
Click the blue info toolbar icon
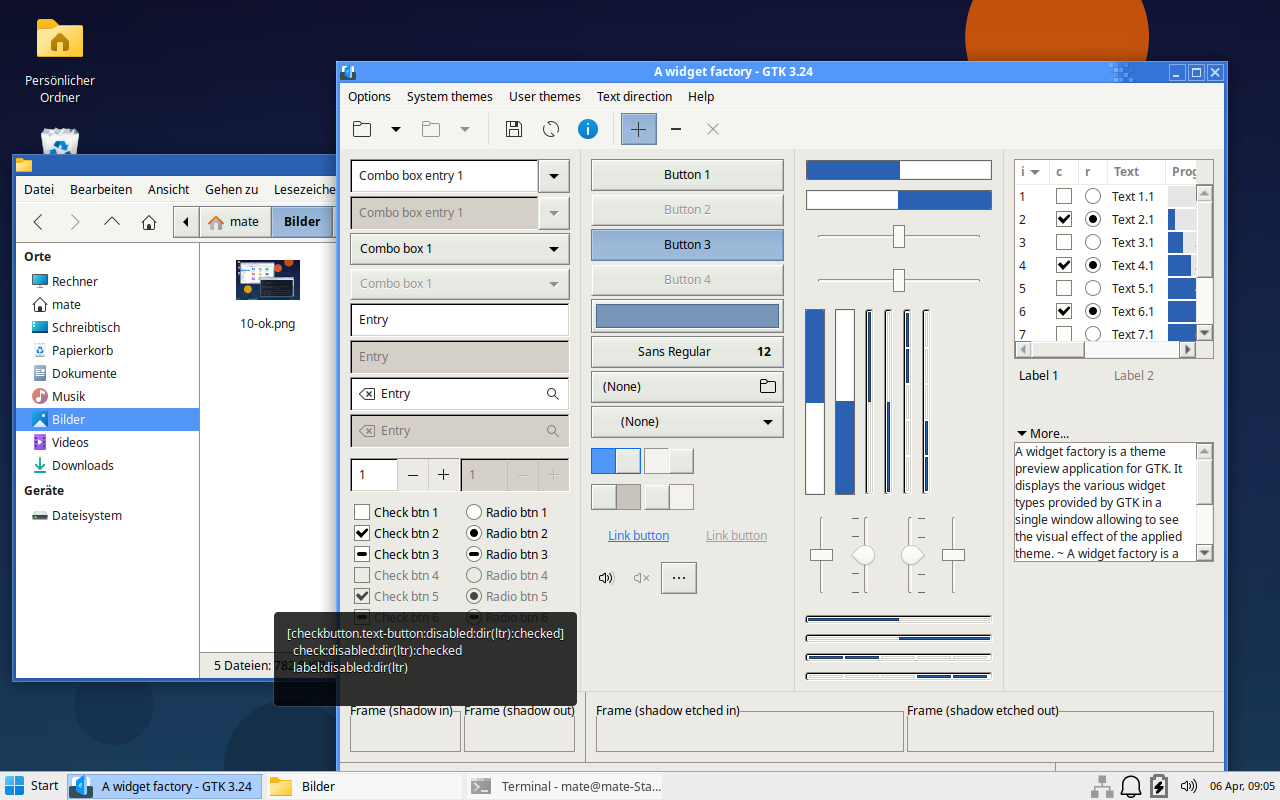[588, 129]
